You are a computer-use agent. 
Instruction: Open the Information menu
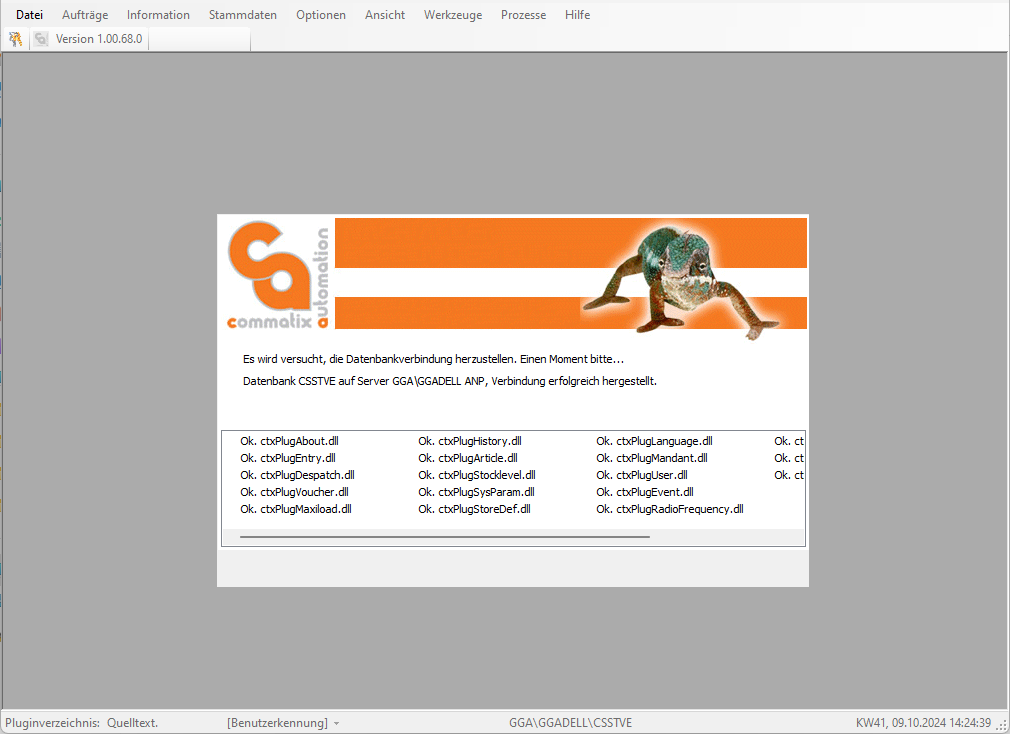158,15
